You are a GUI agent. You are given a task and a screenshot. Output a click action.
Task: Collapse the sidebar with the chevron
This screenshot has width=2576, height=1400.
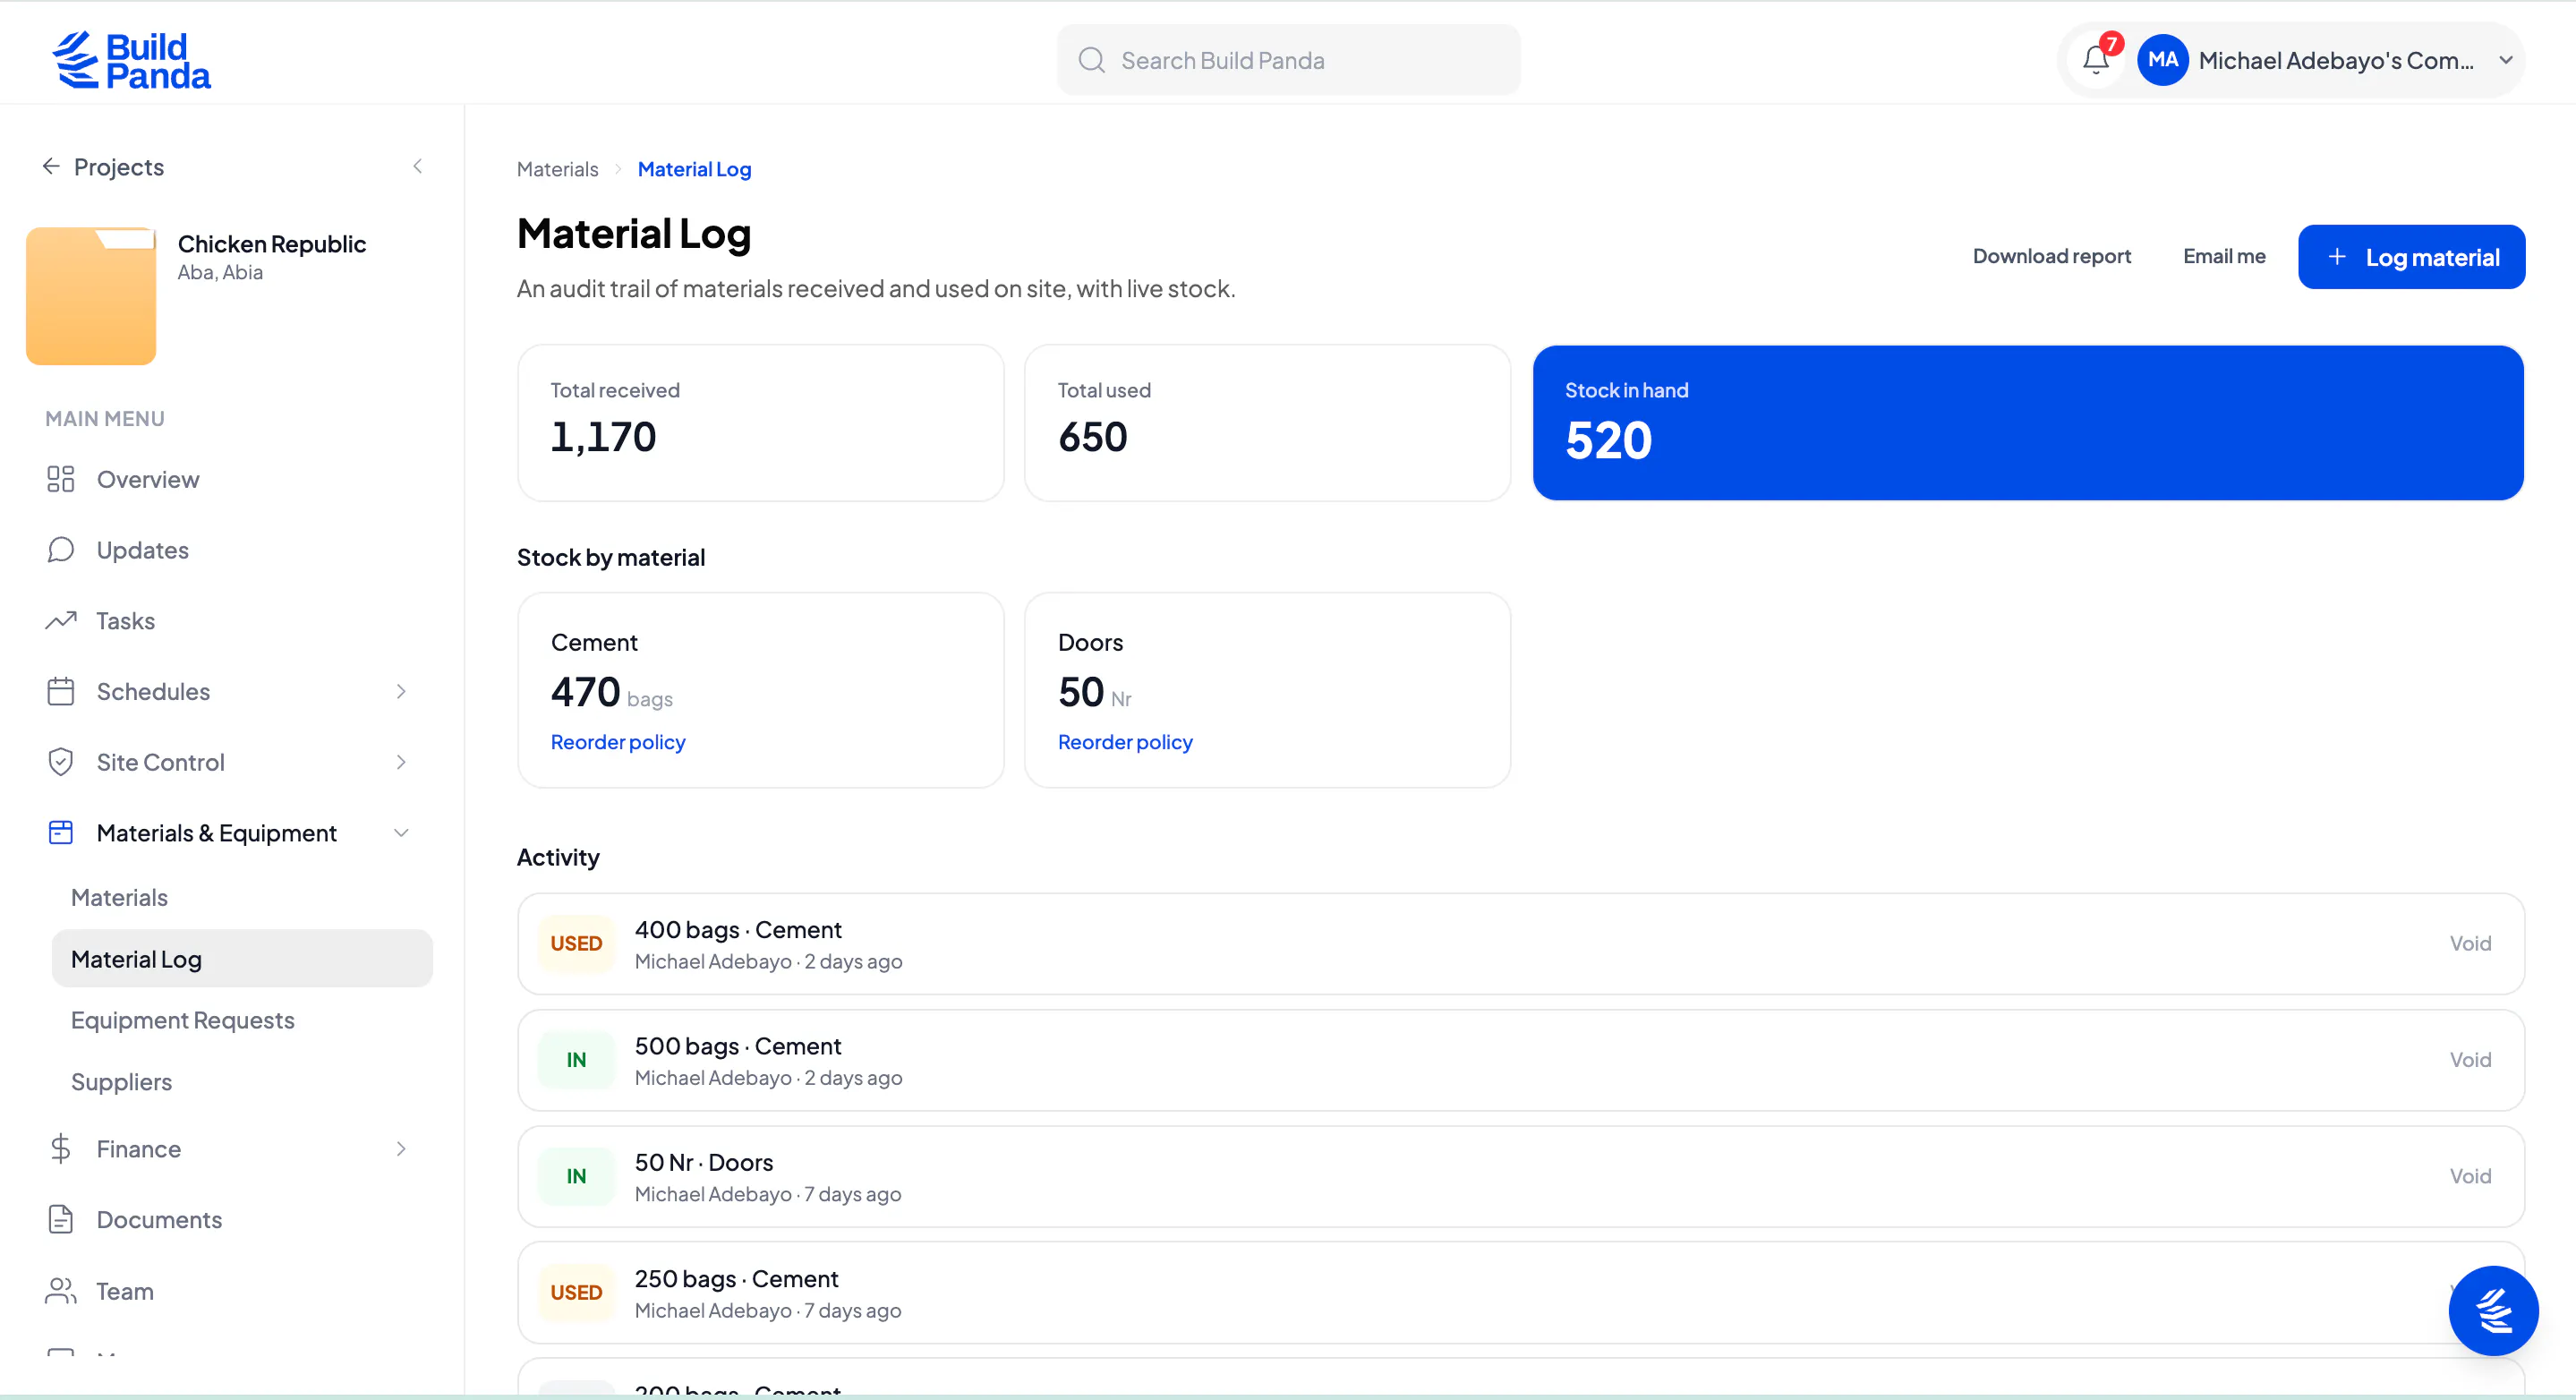(418, 166)
